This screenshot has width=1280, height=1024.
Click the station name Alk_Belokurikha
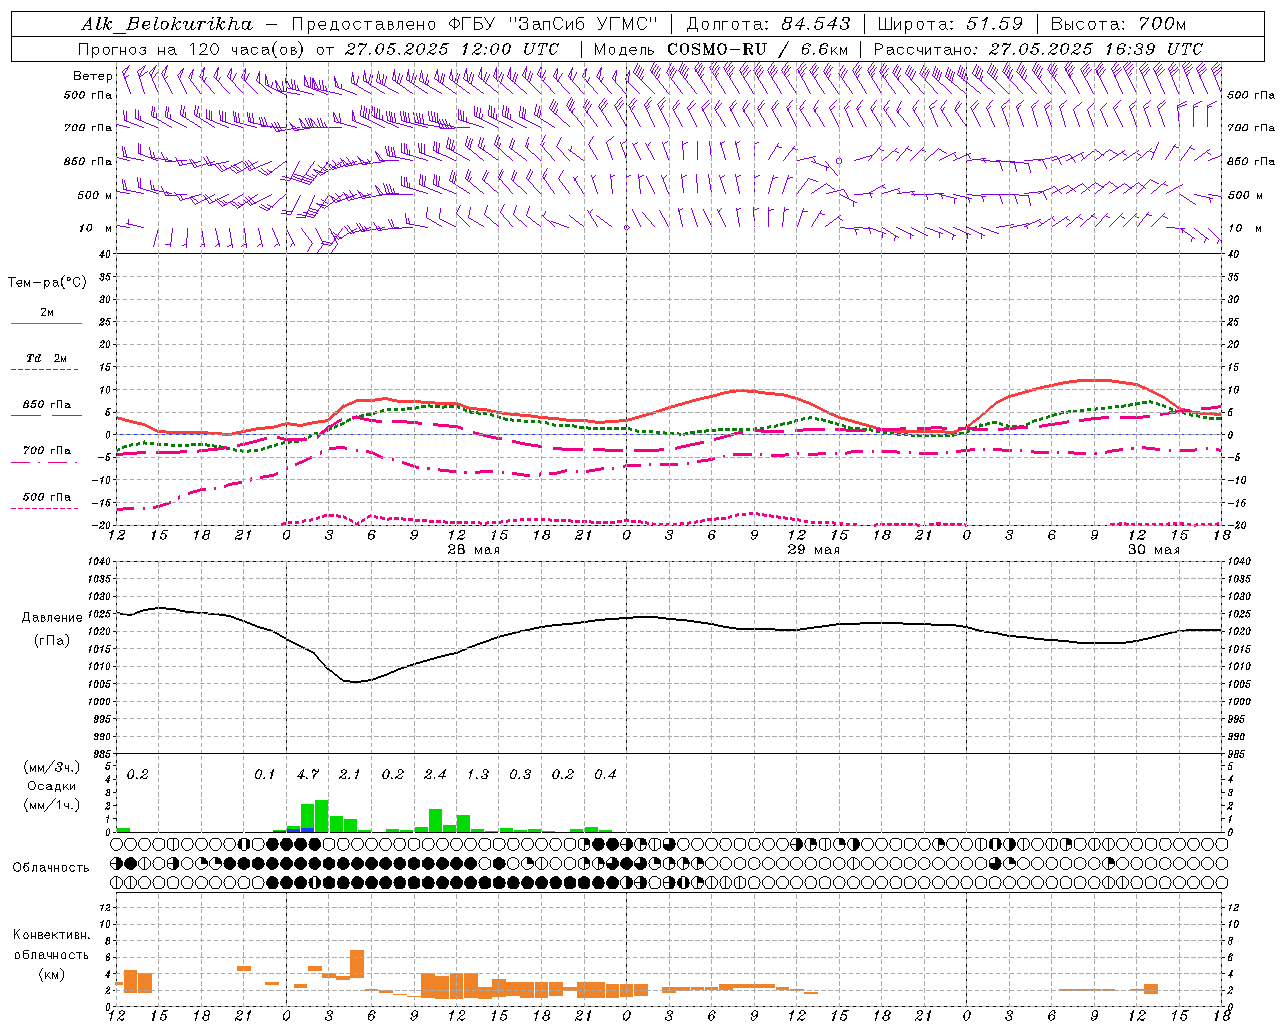click(x=167, y=24)
